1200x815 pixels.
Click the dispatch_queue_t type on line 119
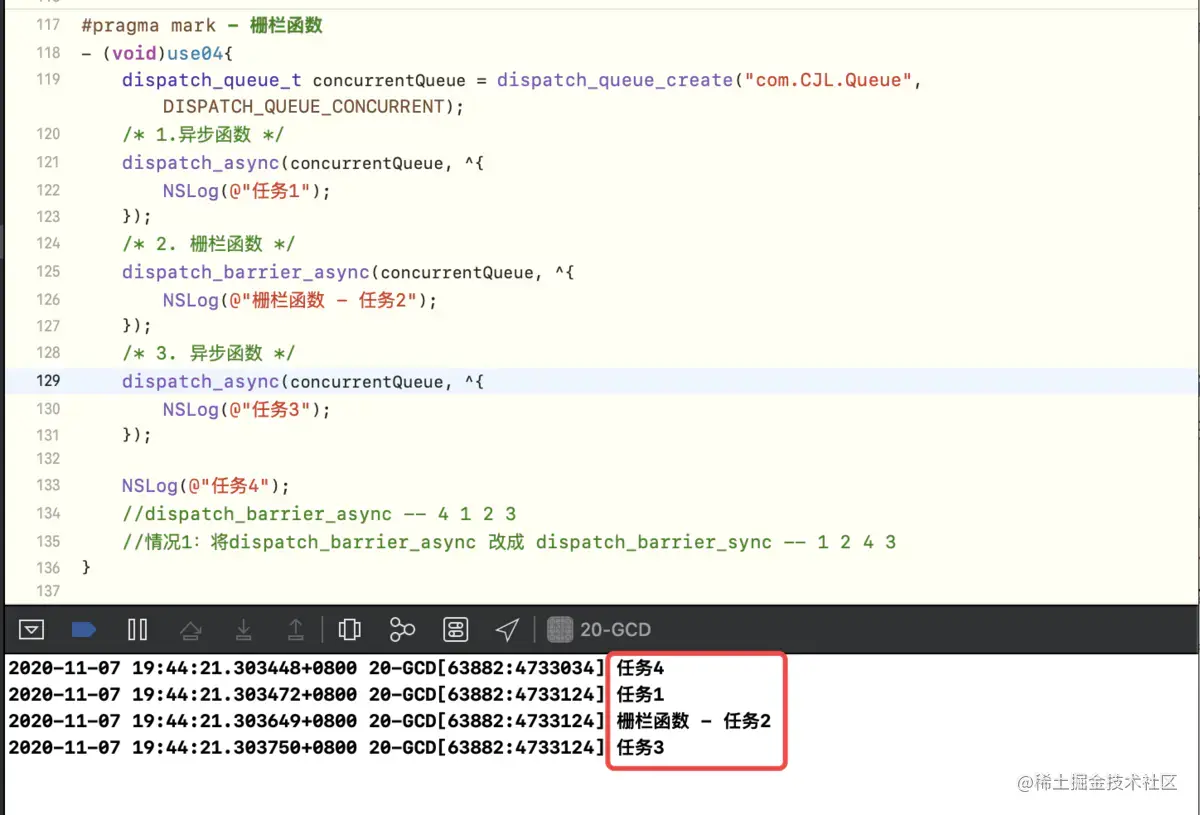(211, 80)
